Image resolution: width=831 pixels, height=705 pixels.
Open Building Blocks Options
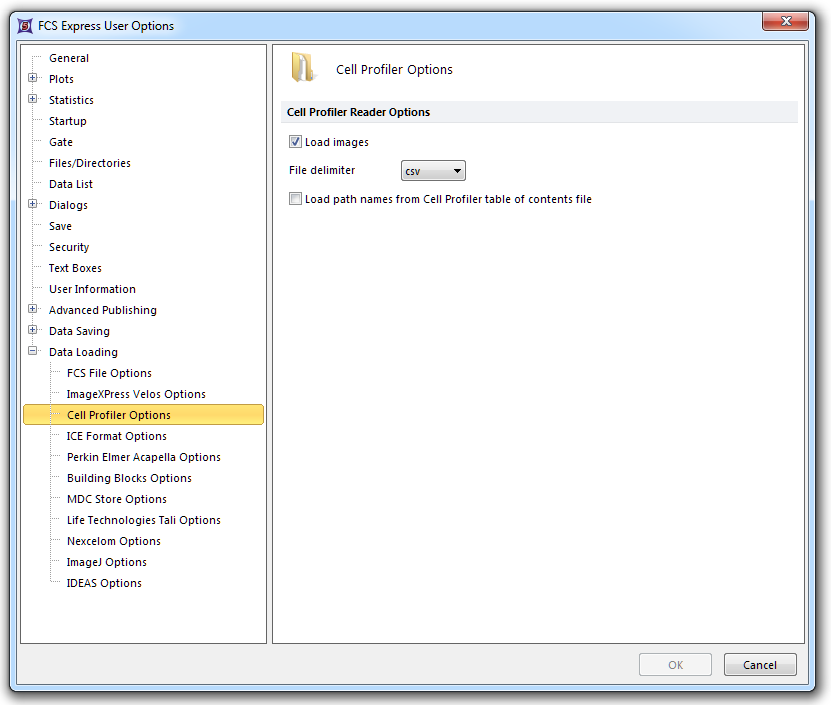[x=129, y=478]
